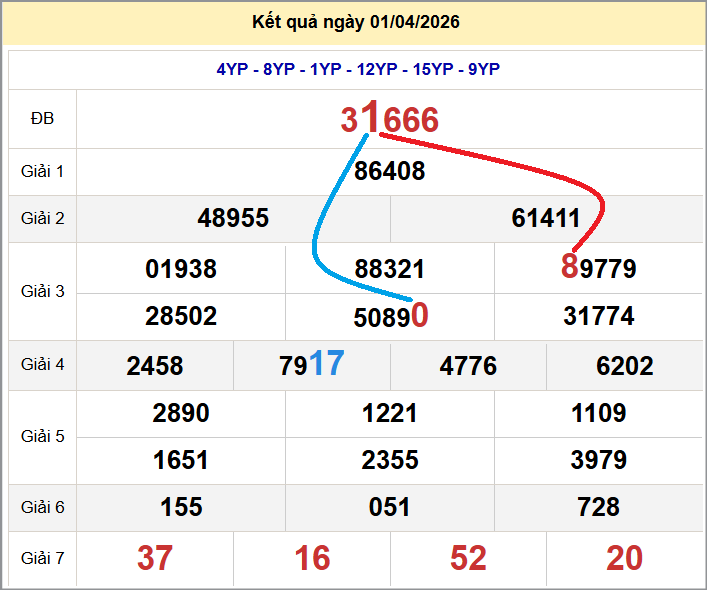Click the Giải 4 row label
The height and width of the screenshot is (590, 707).
[x=42, y=365]
